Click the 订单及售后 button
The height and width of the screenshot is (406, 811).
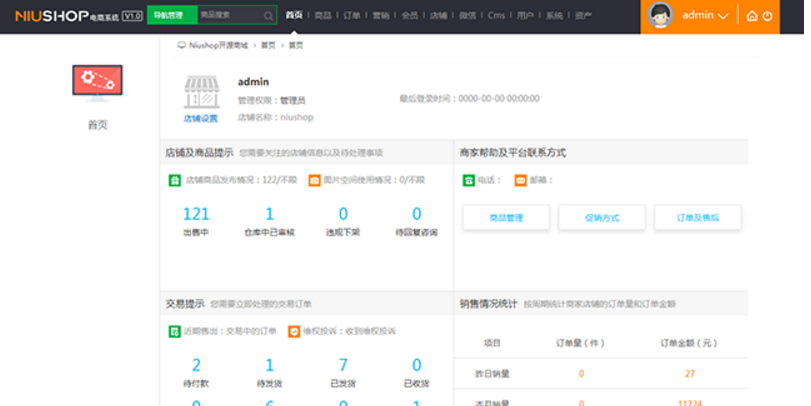[x=698, y=218]
